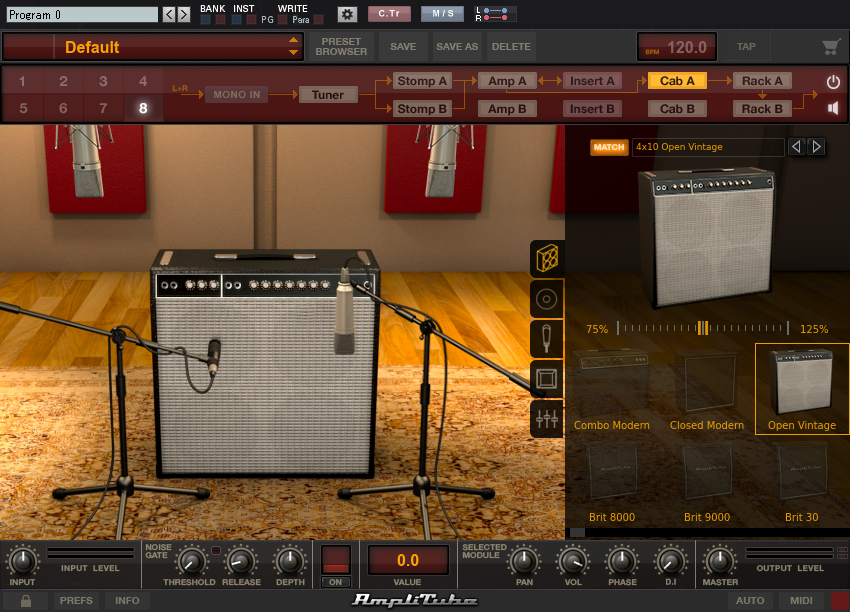The image size is (850, 612).
Task: Go to previous program with left arrow
Action: click(169, 15)
